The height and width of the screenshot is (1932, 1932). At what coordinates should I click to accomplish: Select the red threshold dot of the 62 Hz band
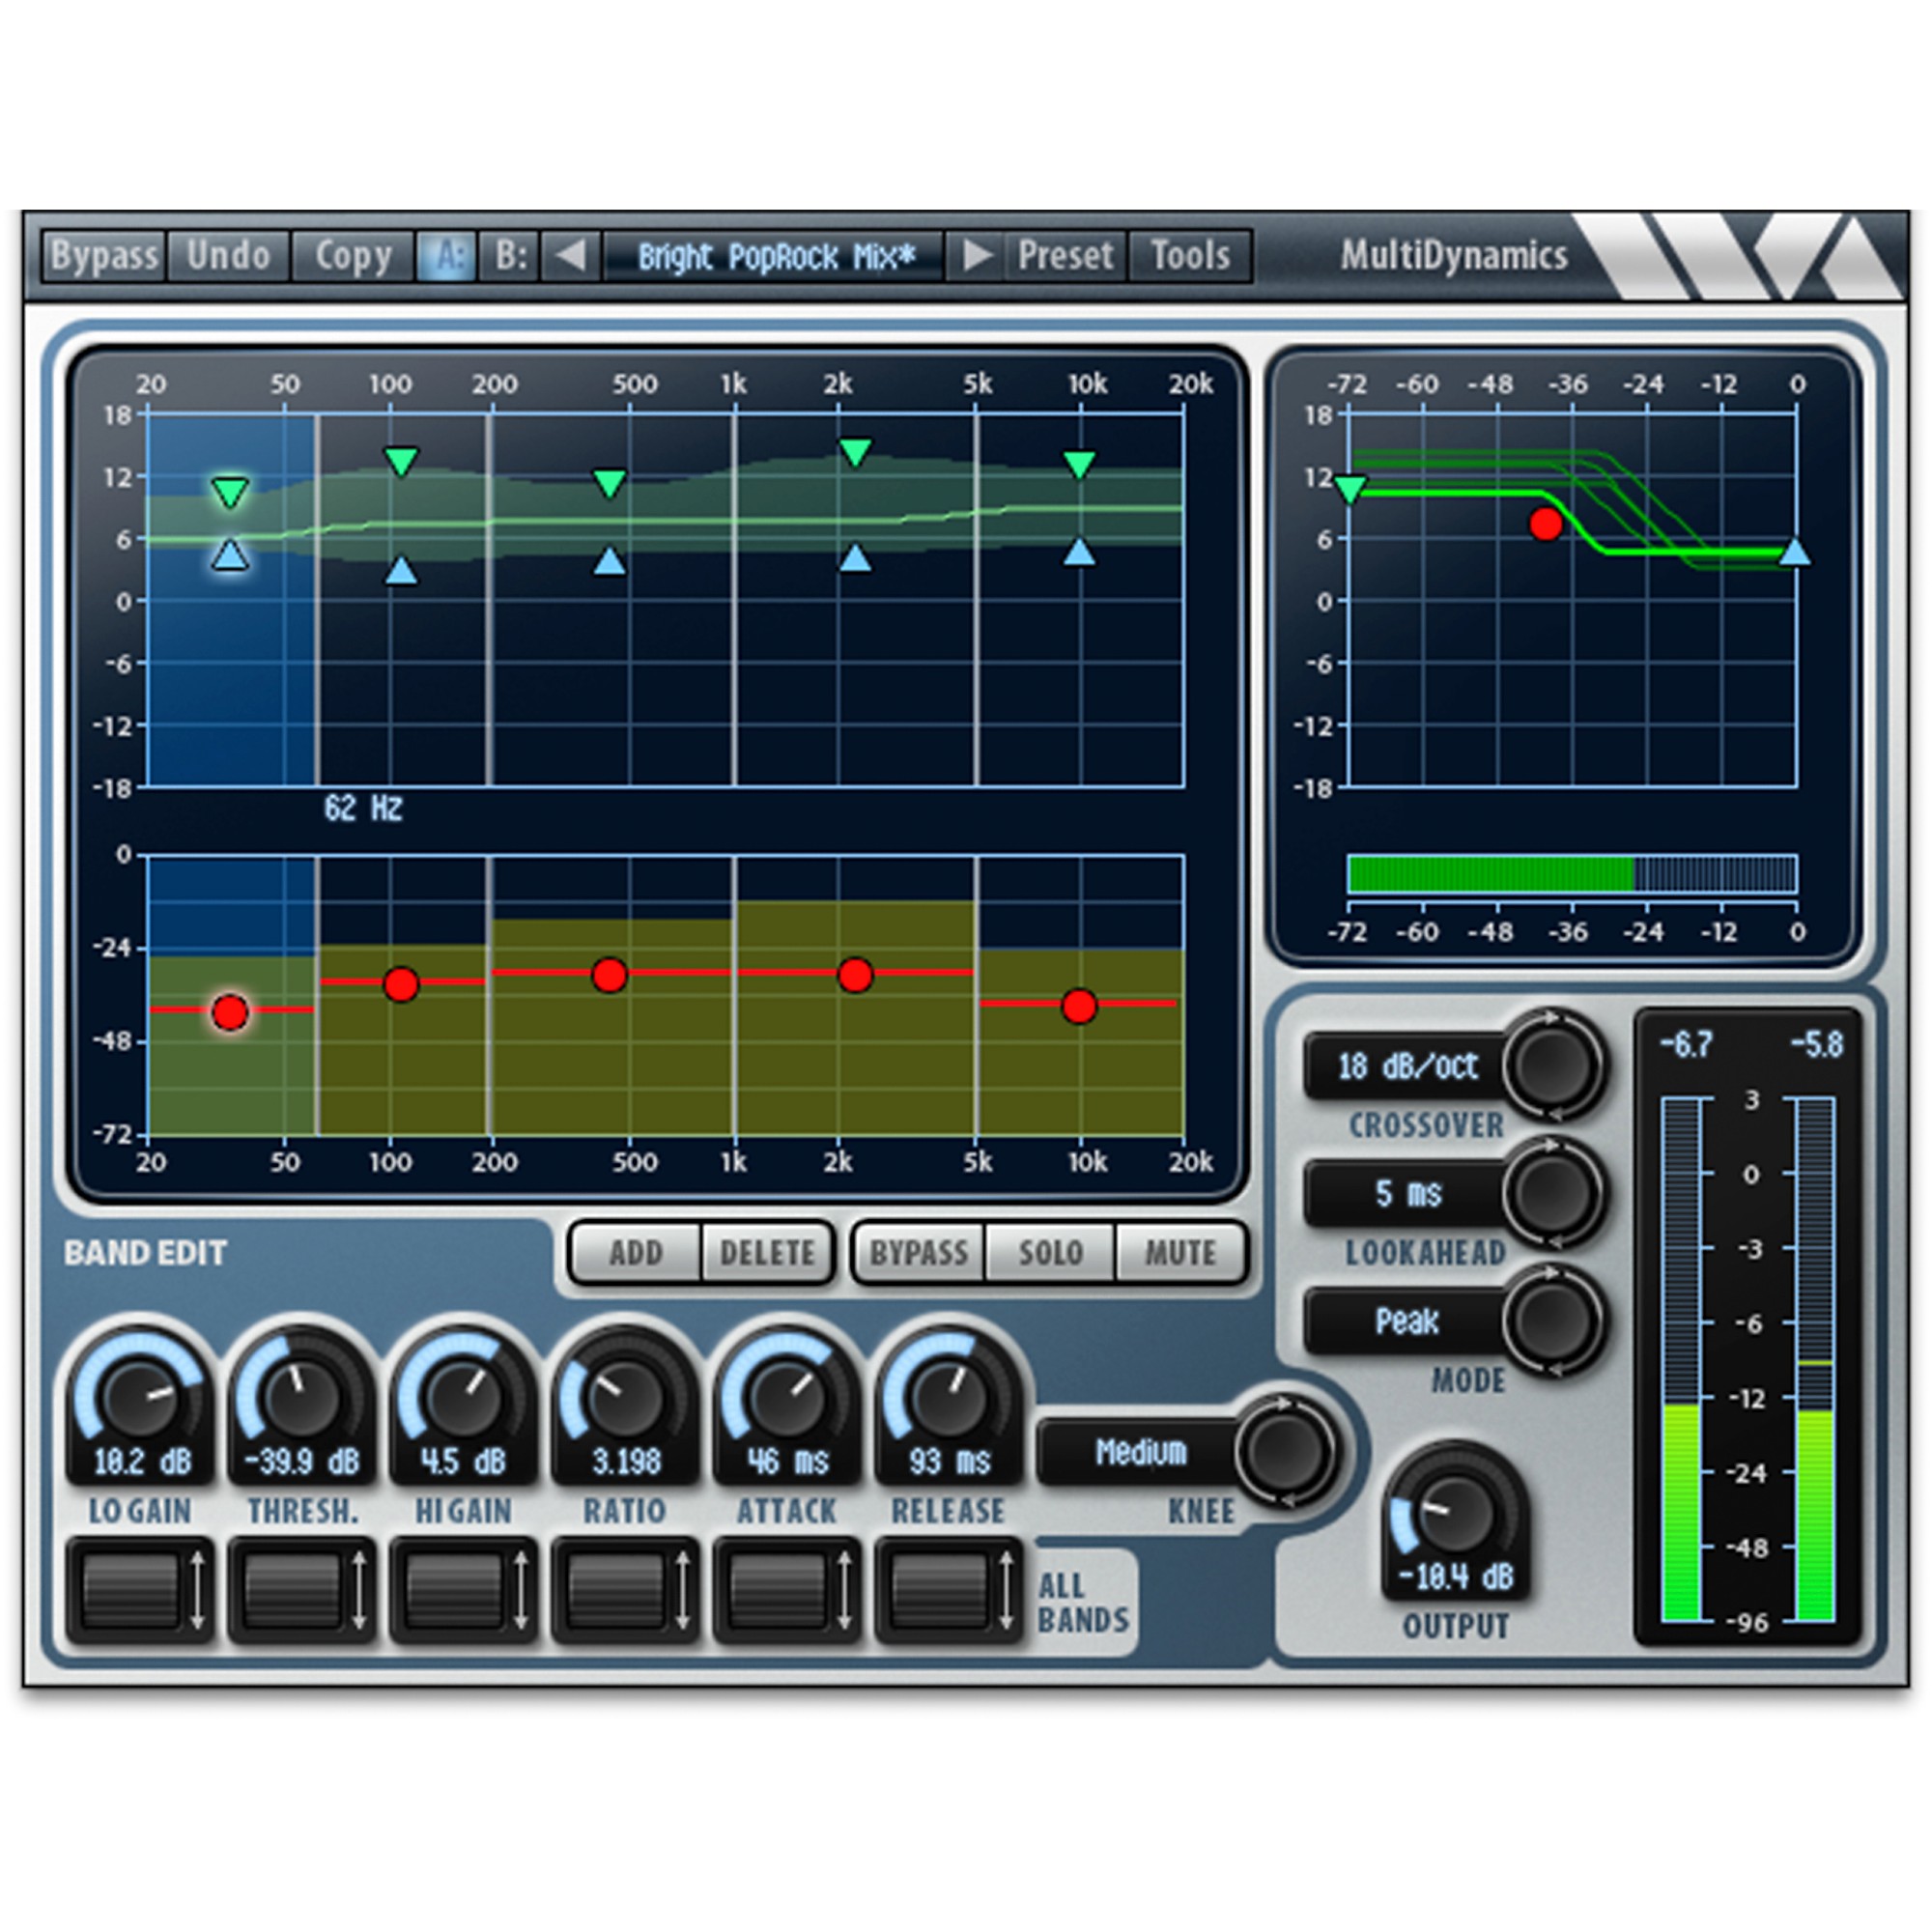point(228,1012)
